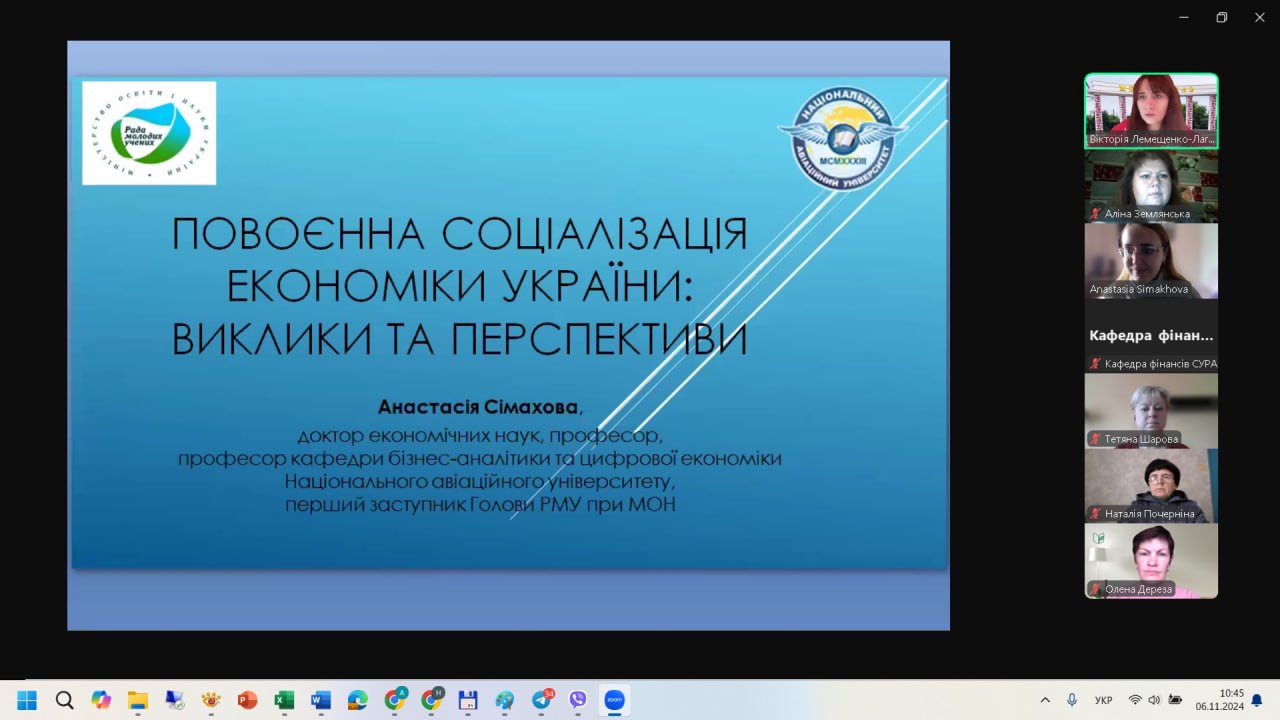This screenshot has width=1280, height=720.
Task: Toggle the volume speaker icon in tray
Action: click(1154, 700)
